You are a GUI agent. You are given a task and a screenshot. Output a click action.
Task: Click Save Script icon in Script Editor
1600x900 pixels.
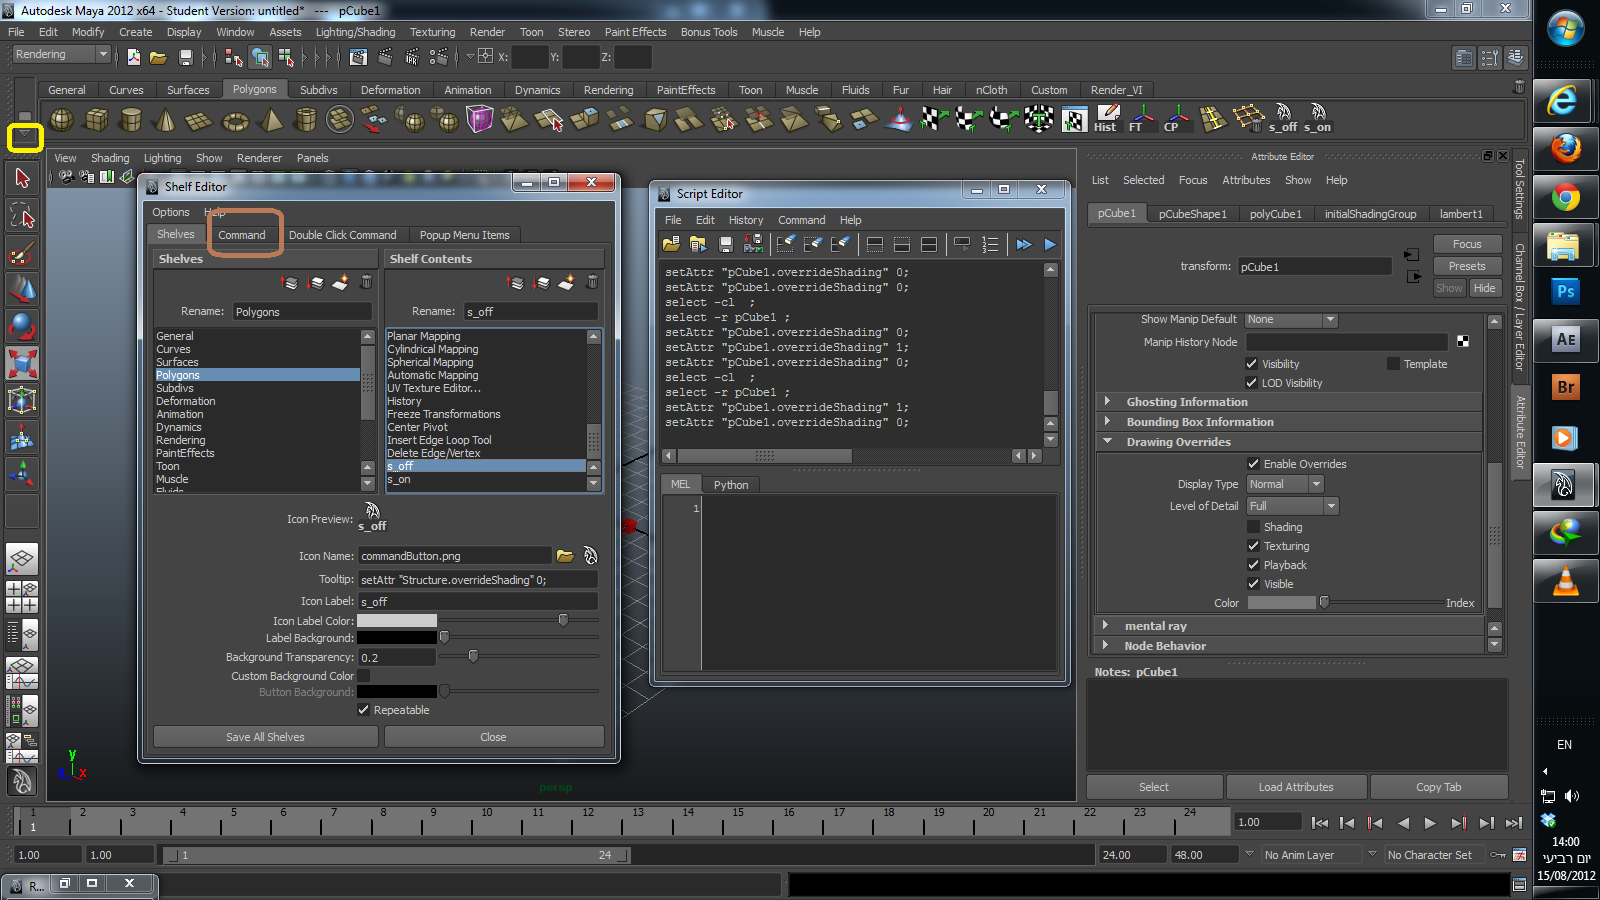pyautogui.click(x=726, y=244)
